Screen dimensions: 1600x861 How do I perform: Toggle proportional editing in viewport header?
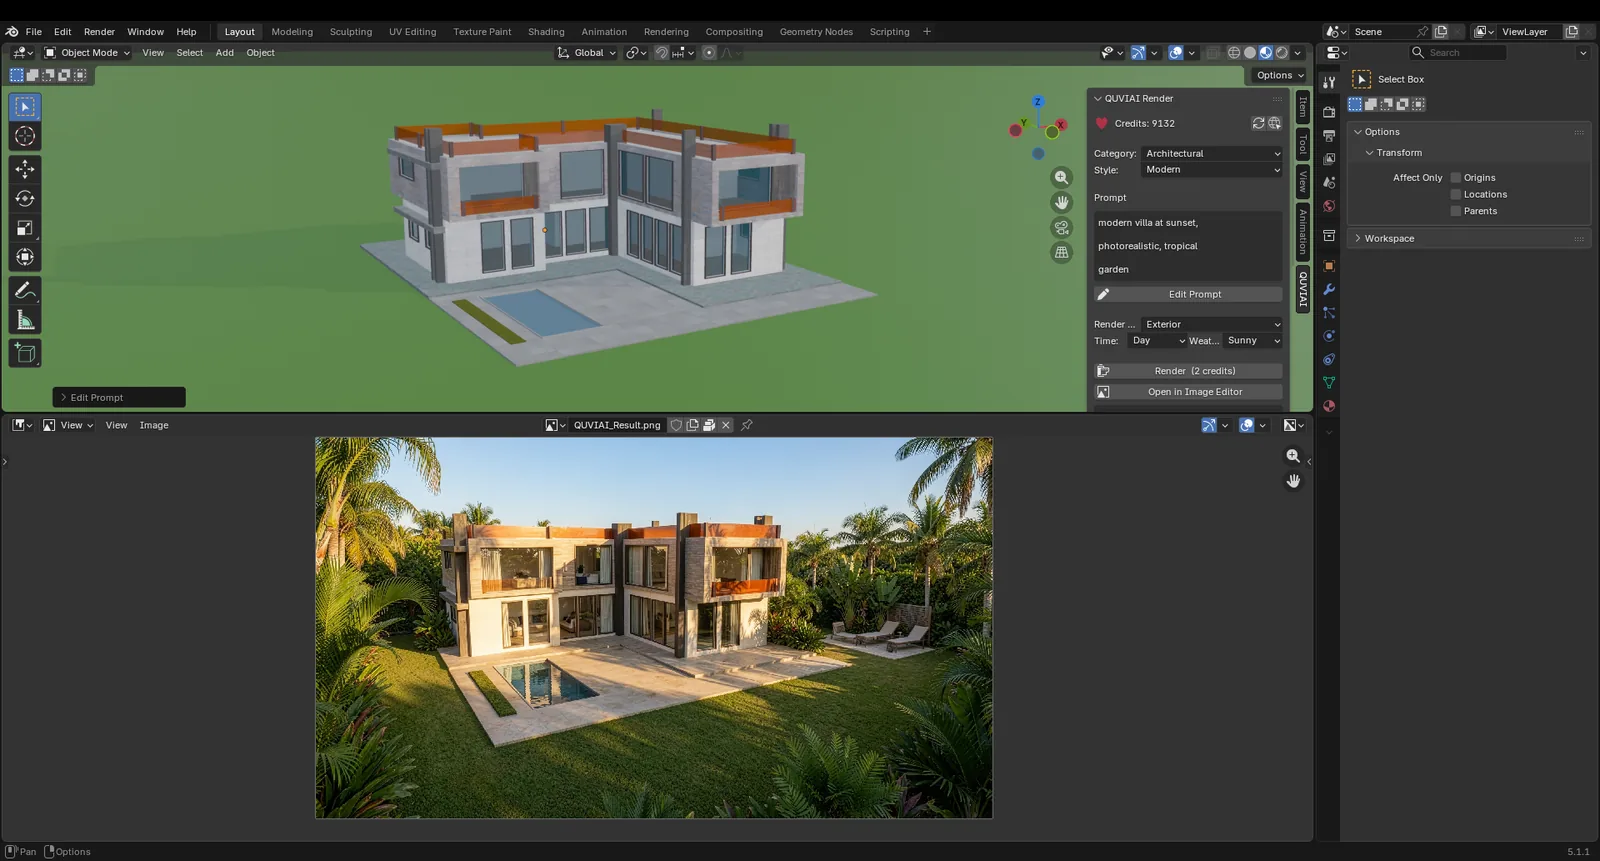point(709,53)
